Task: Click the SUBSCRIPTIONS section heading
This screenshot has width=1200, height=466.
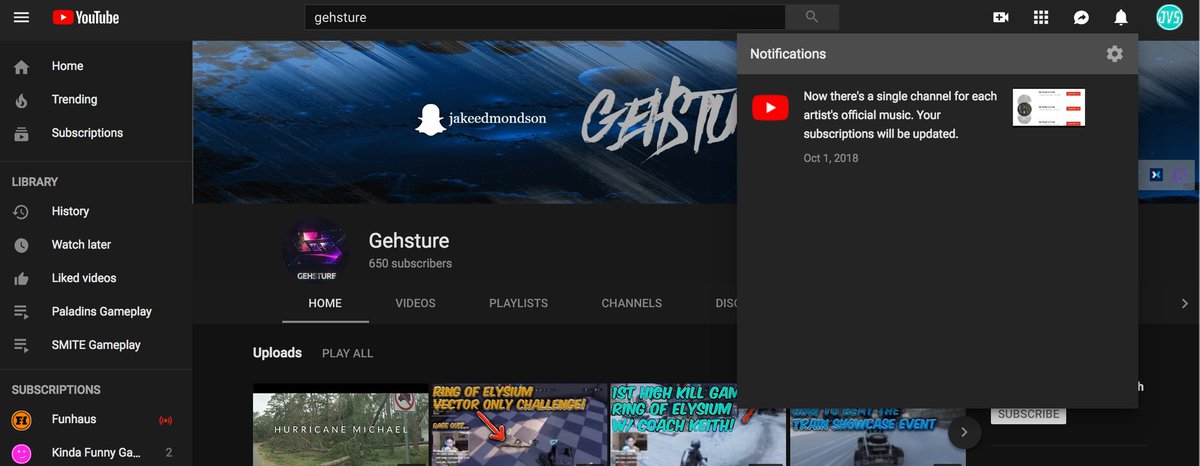Action: click(56, 390)
